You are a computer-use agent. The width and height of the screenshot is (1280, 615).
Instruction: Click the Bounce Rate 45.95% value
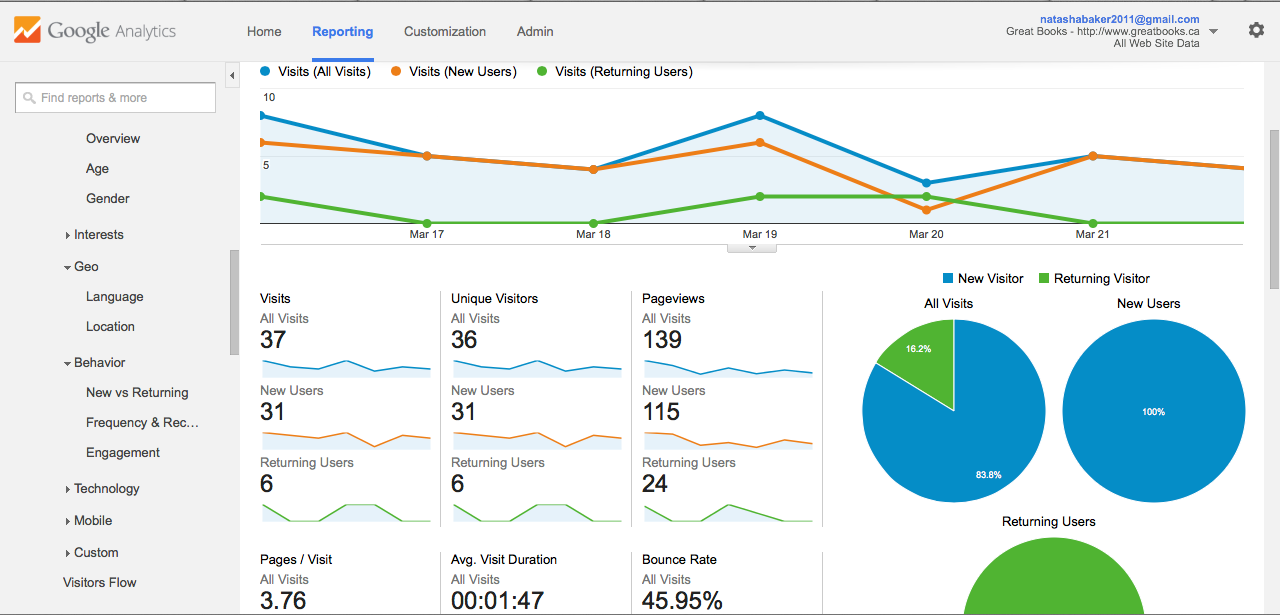click(x=682, y=601)
